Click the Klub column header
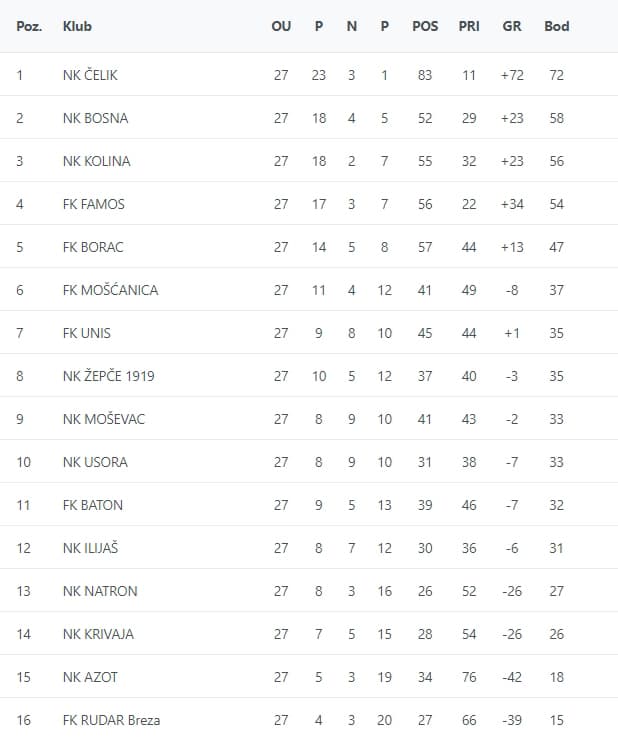Image resolution: width=618 pixels, height=739 pixels. [x=77, y=26]
